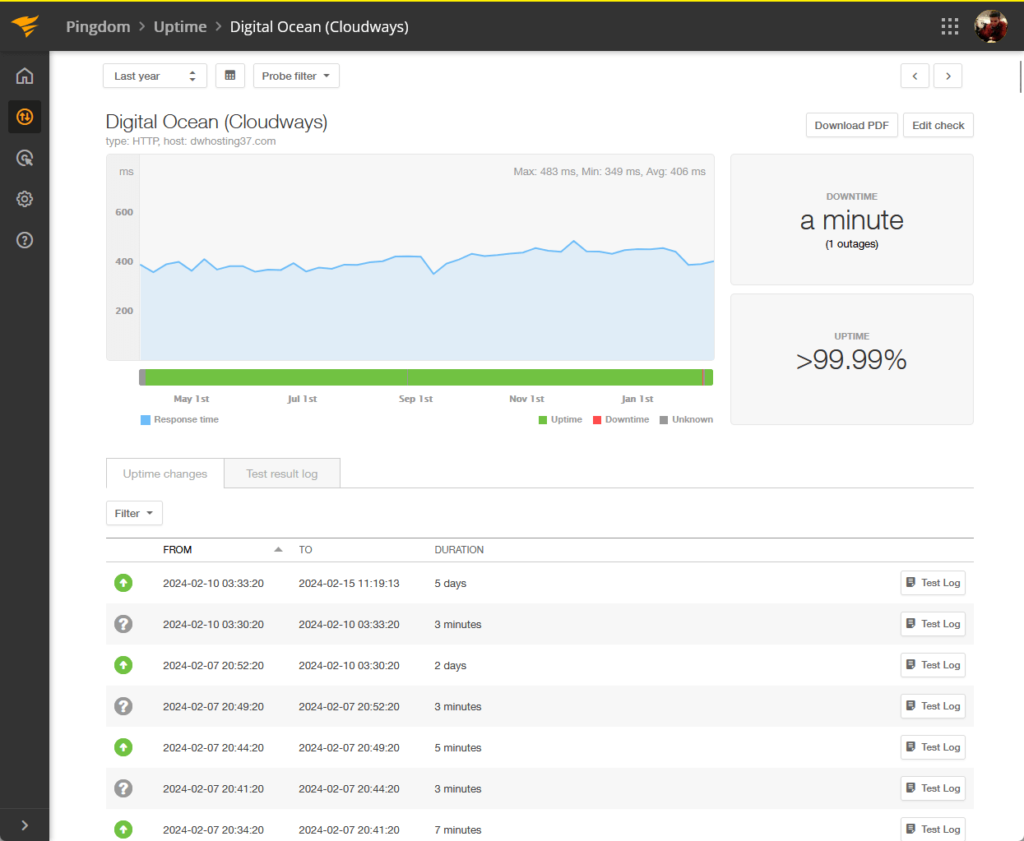The height and width of the screenshot is (841, 1024).
Task: Click the SolarWinds logo icon
Action: [25, 26]
